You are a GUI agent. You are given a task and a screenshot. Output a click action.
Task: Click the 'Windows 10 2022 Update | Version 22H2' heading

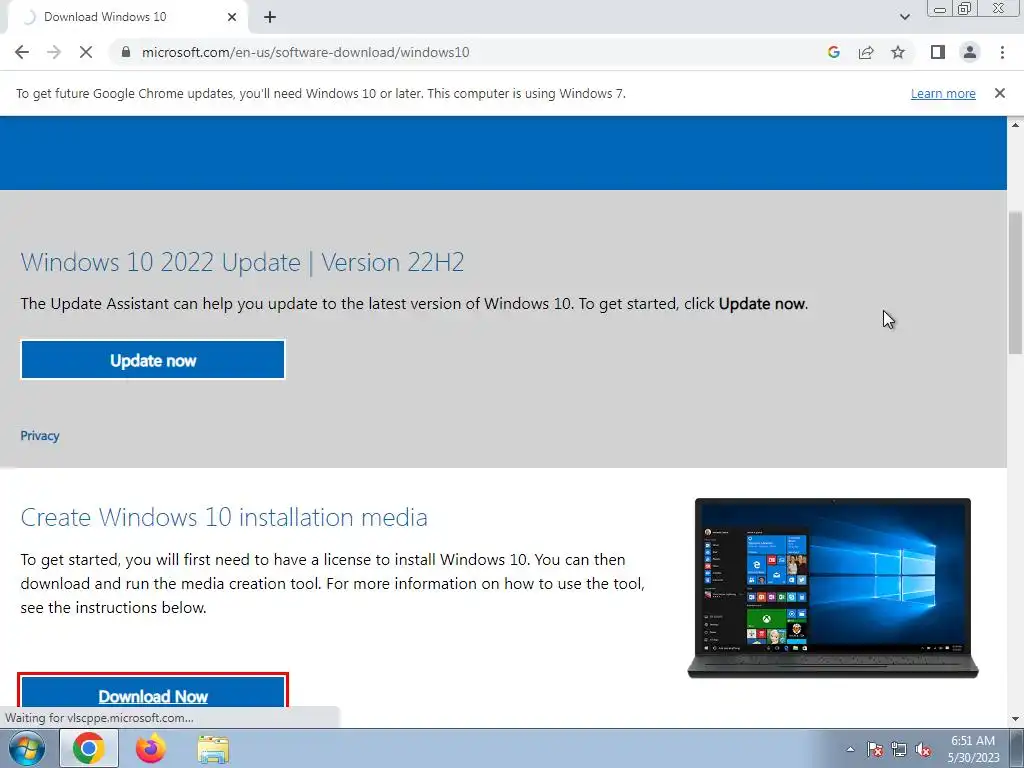242,263
